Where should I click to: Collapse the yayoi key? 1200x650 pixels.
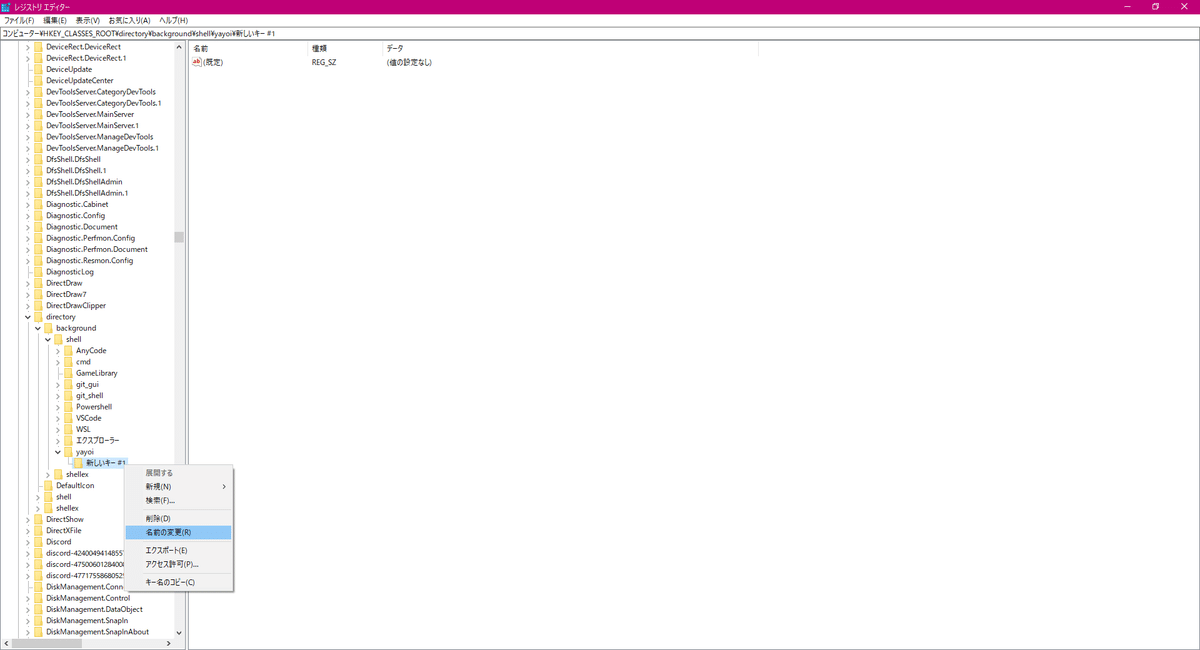pos(57,452)
